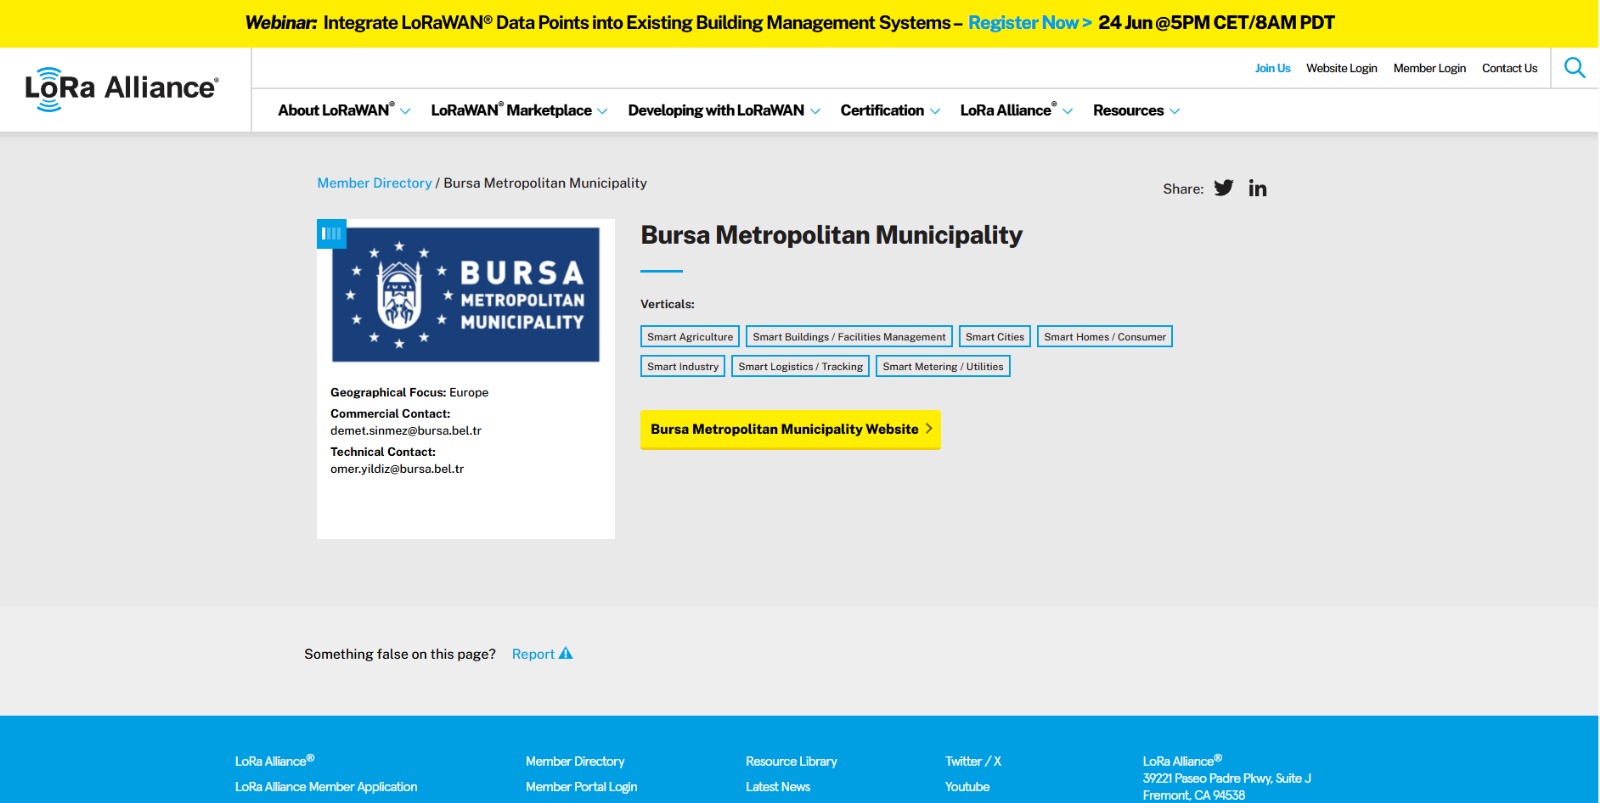1600x803 pixels.
Task: Click the LoRa Alliance logo
Action: (121, 89)
